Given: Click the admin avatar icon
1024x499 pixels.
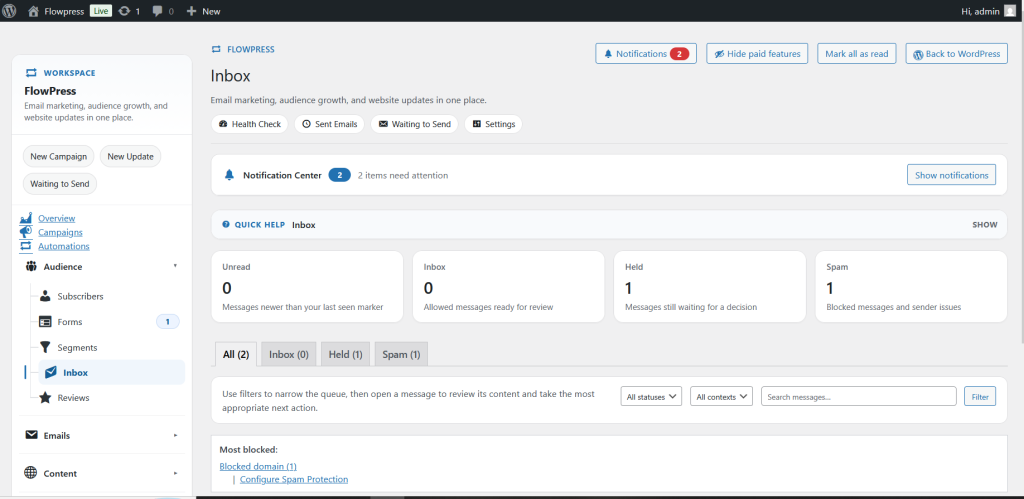Looking at the screenshot, I should (x=1010, y=10).
